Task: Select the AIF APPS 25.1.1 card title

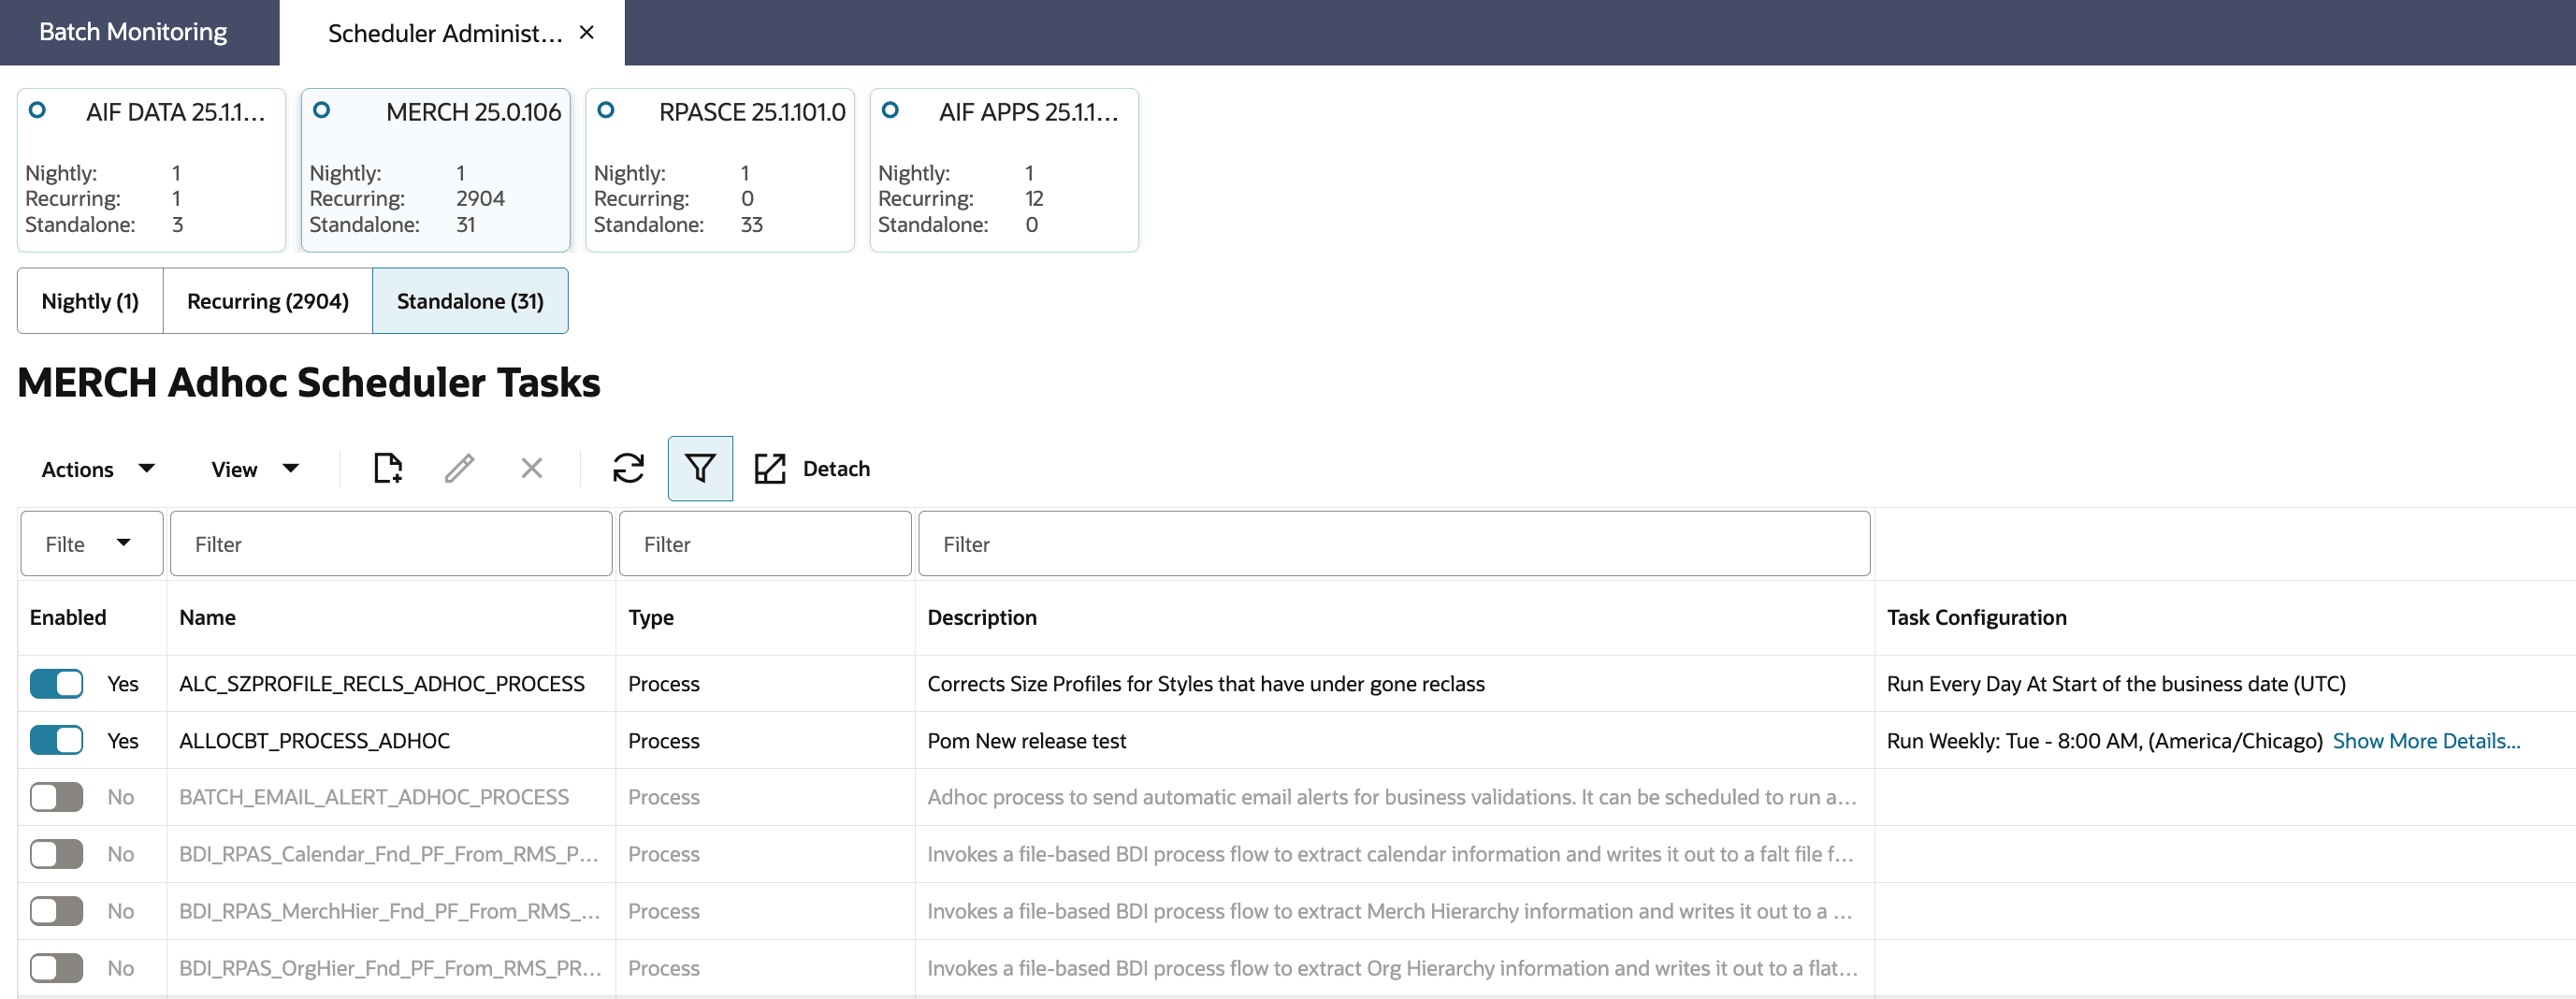Action: click(x=1028, y=112)
